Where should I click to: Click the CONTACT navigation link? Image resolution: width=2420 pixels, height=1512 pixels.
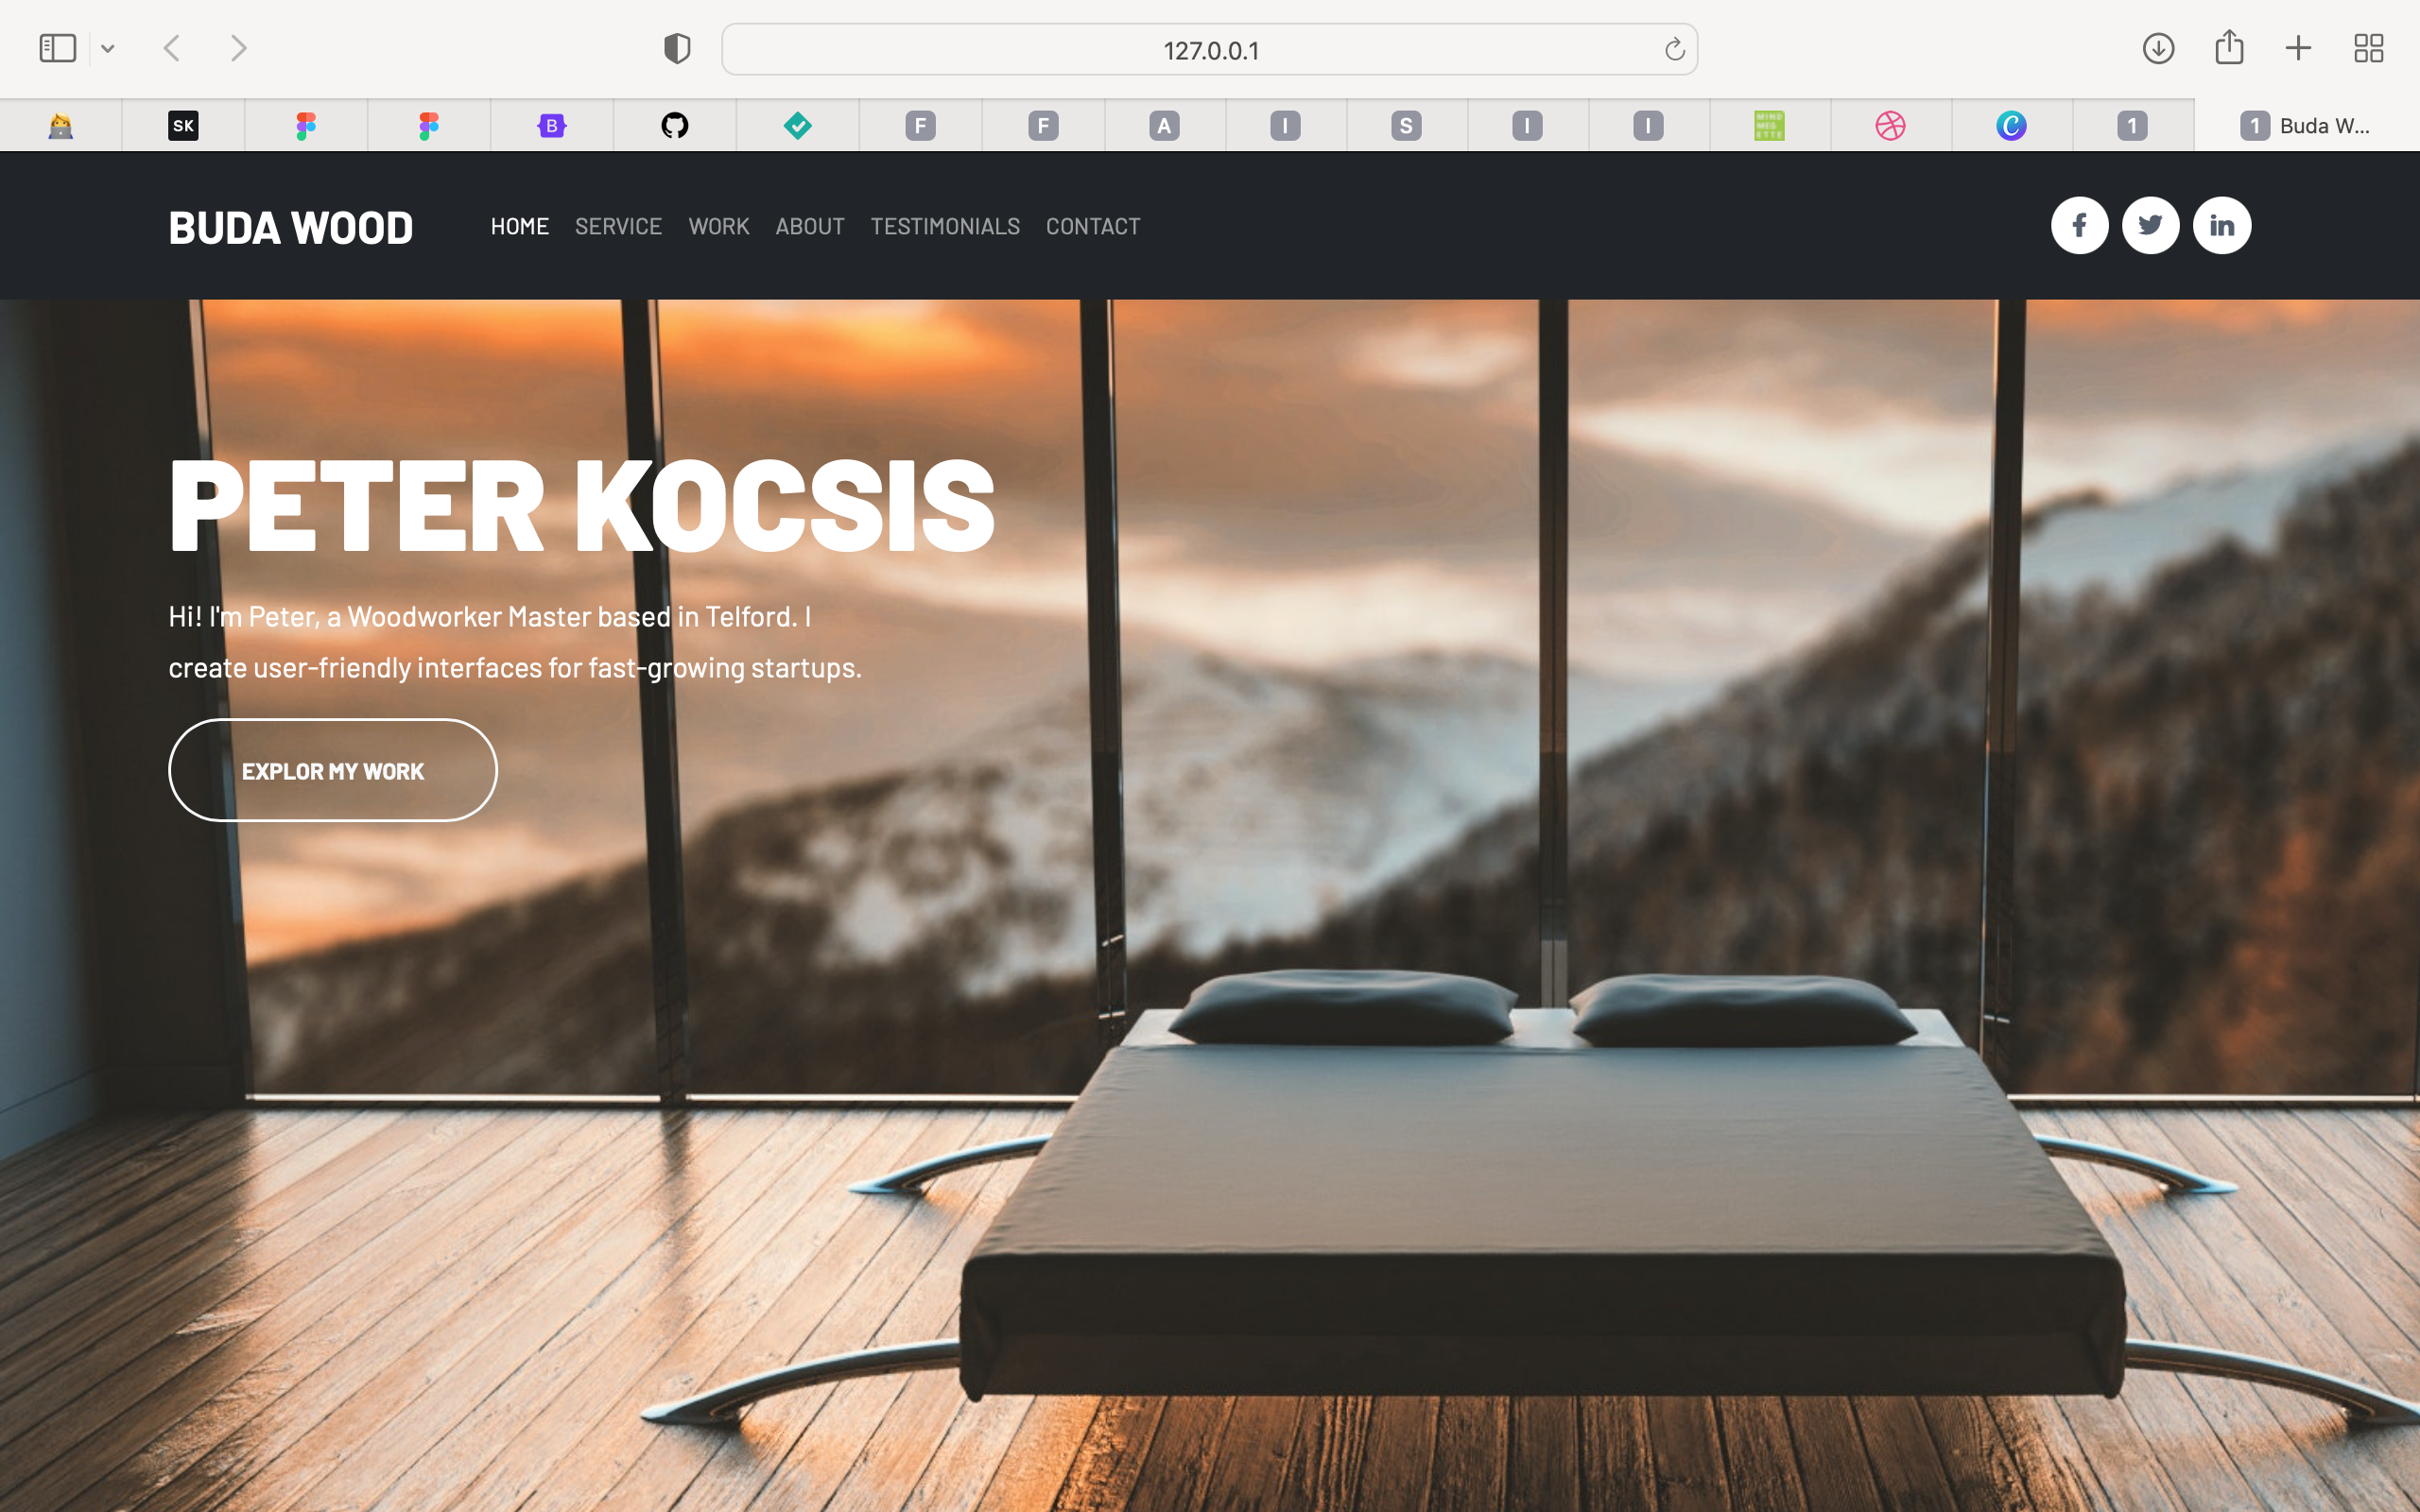coord(1093,225)
